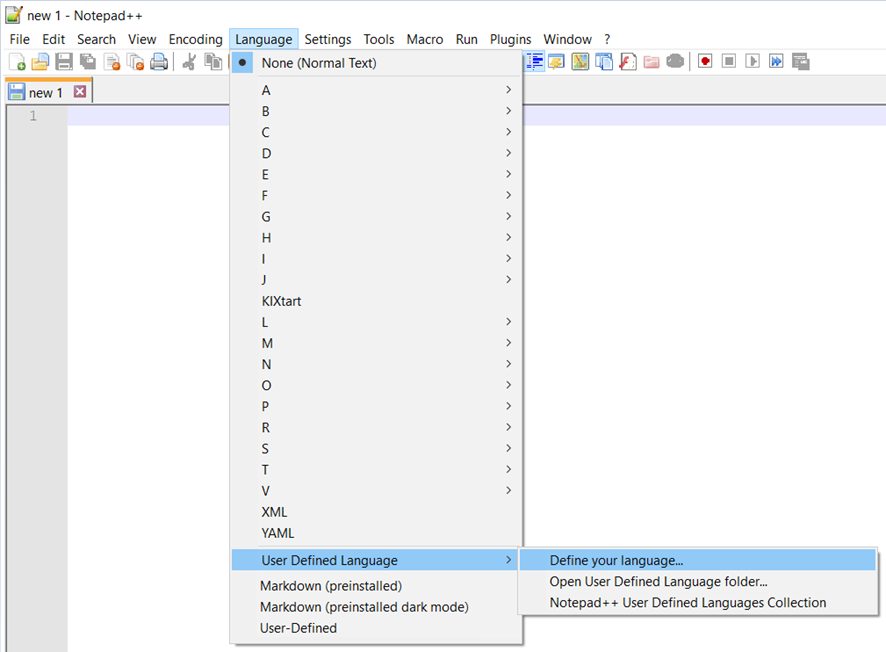Select Markdown (preinstalled dark mode) language

[376, 607]
